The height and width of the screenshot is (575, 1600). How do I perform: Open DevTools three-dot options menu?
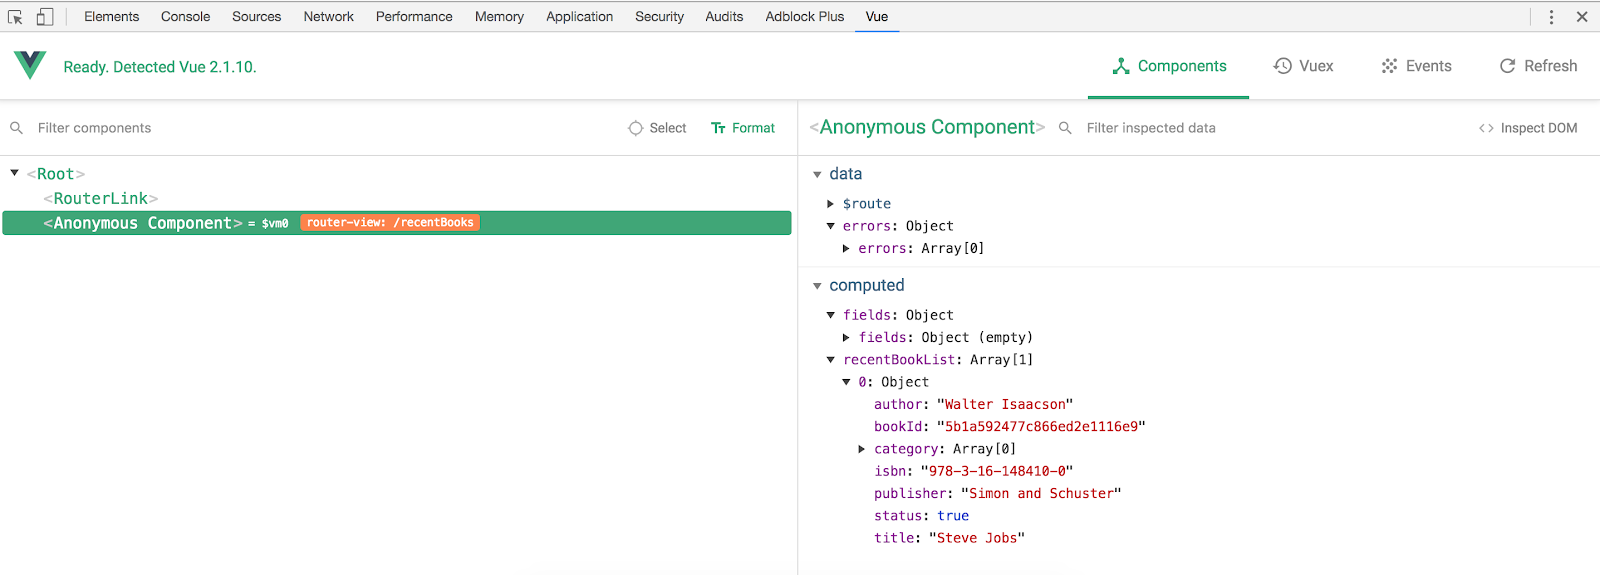point(1551,17)
